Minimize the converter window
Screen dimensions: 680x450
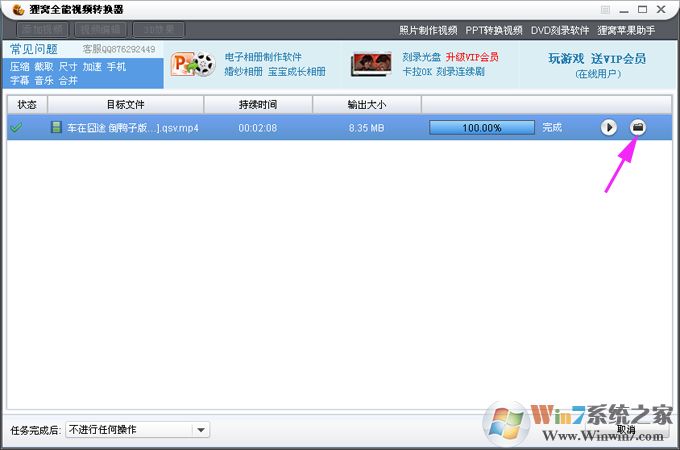click(624, 10)
